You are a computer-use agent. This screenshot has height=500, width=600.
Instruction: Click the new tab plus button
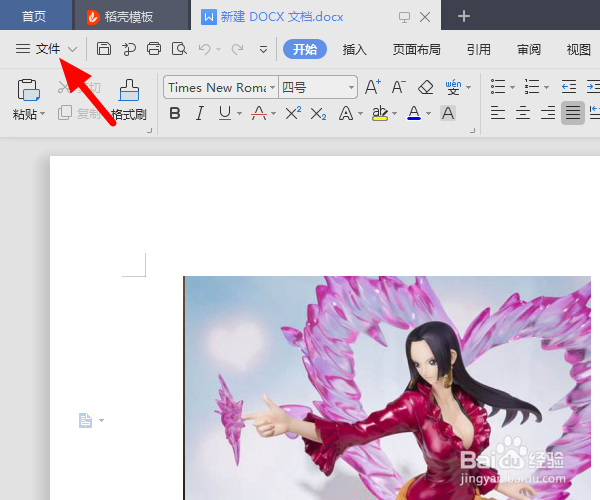[x=464, y=16]
